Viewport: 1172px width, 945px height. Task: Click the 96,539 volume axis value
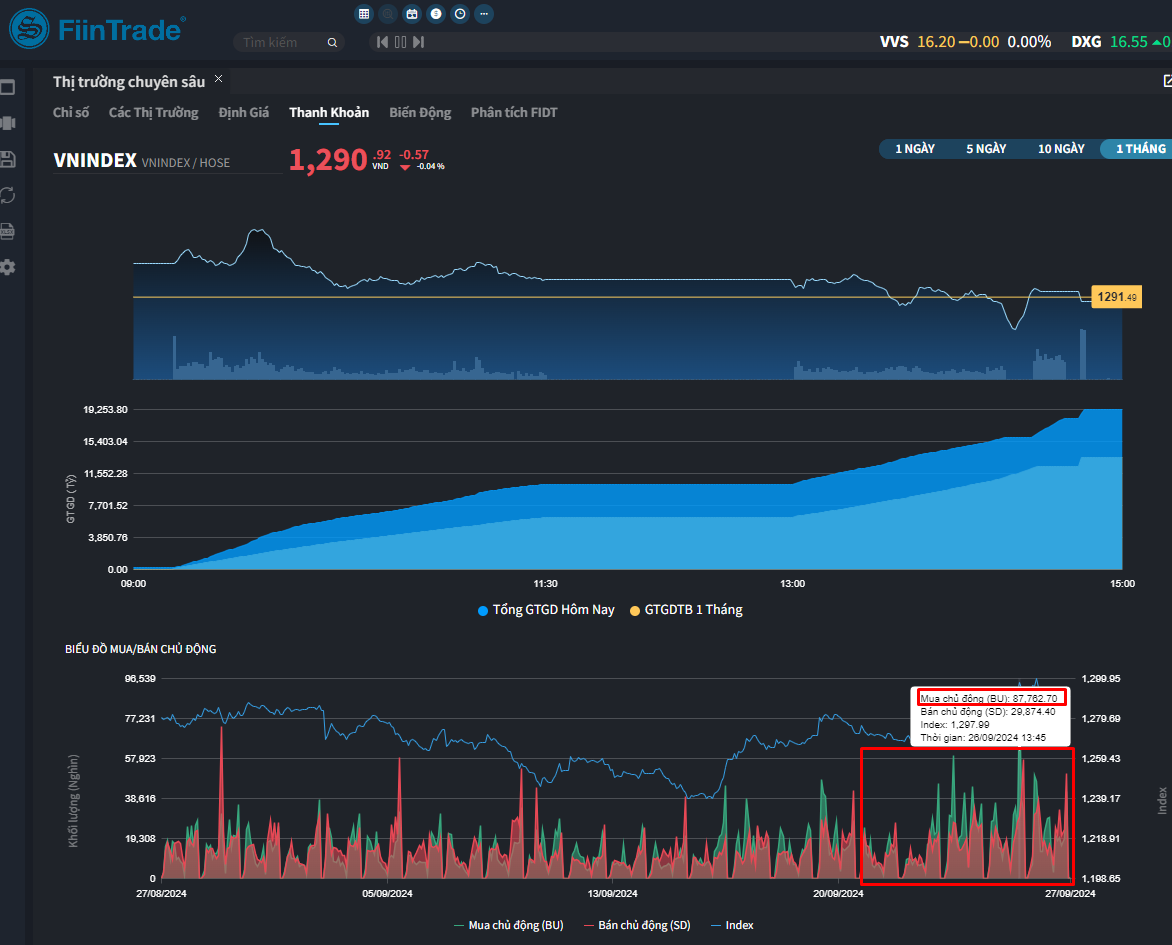(x=140, y=679)
